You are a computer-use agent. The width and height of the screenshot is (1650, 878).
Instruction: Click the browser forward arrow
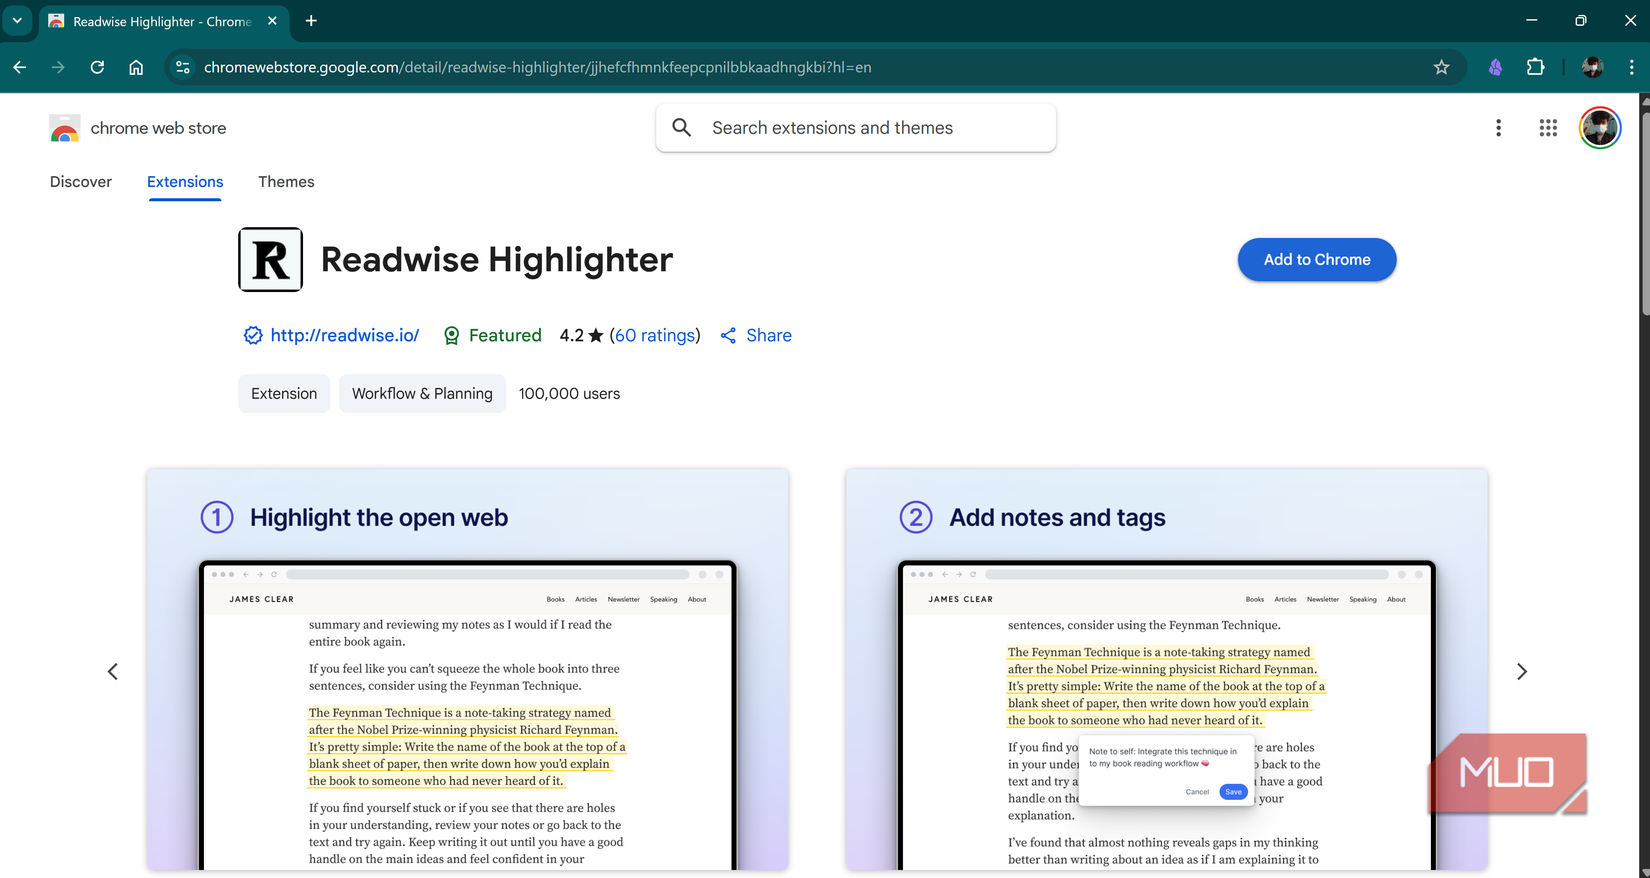point(58,67)
